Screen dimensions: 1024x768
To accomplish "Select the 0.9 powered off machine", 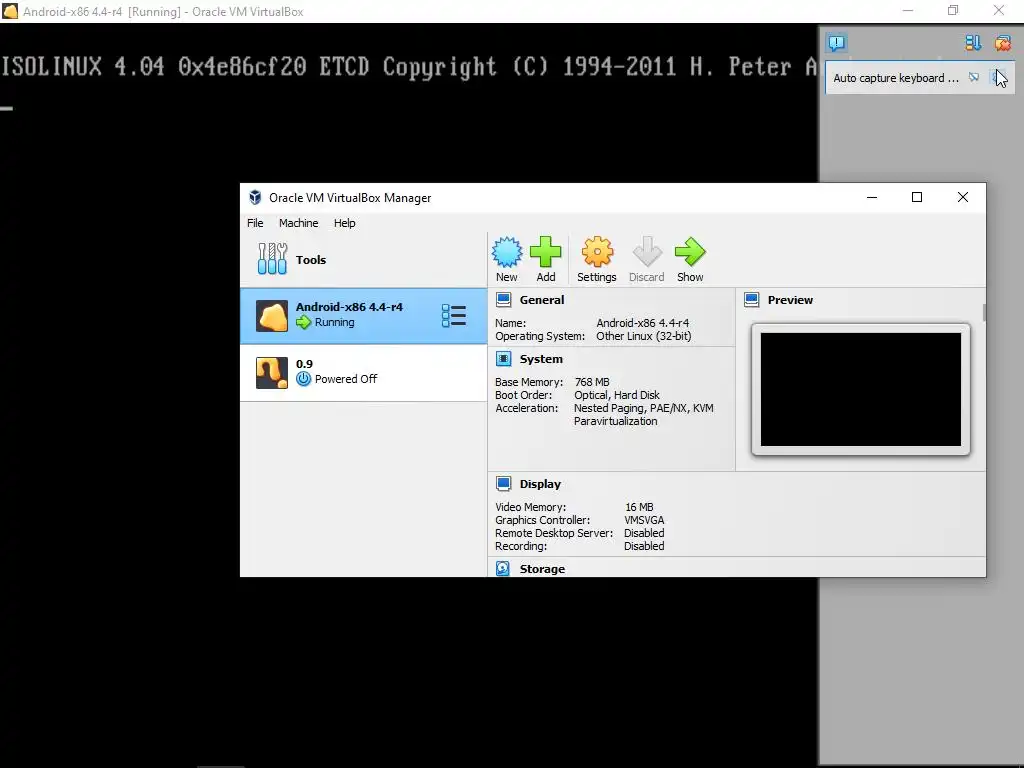I will pos(364,373).
